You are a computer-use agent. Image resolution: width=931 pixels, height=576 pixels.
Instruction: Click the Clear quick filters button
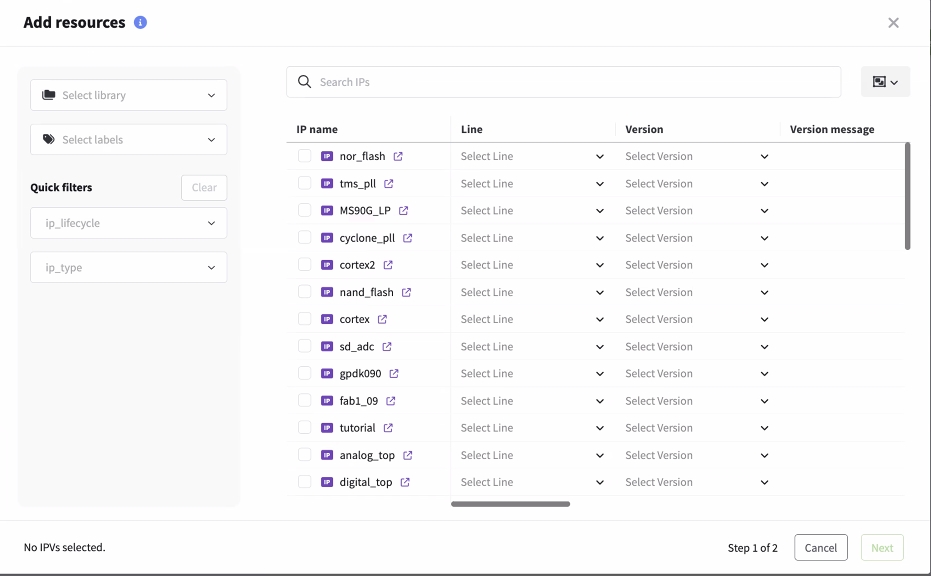[204, 188]
